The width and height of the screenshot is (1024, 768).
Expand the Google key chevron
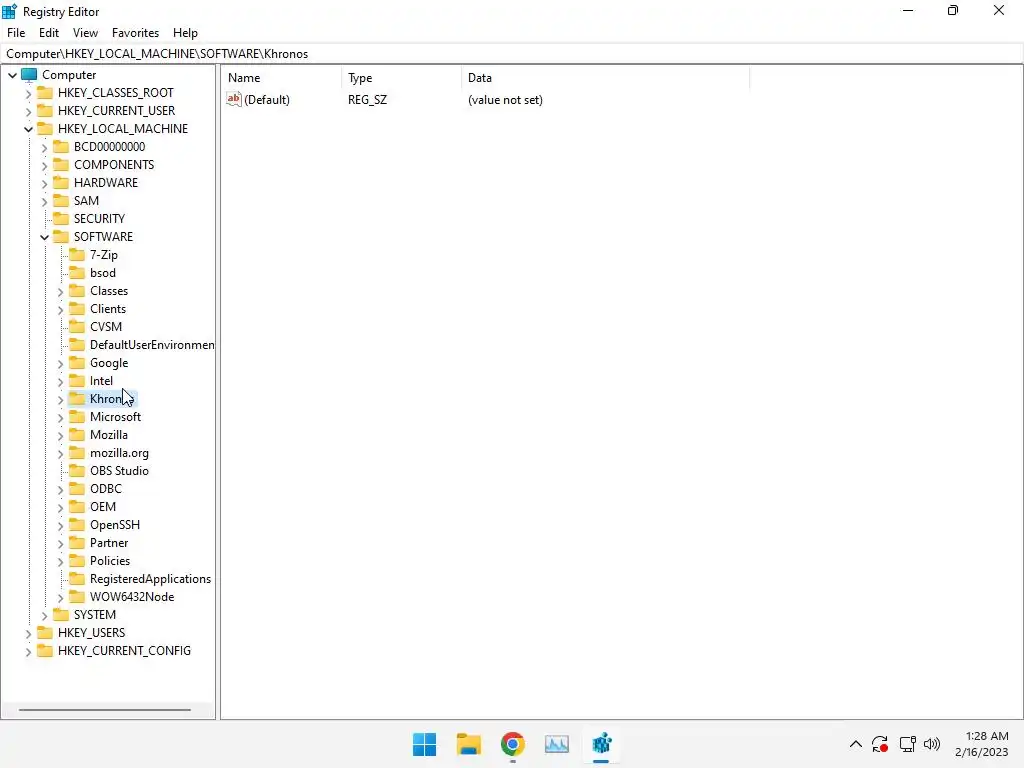[61, 364]
